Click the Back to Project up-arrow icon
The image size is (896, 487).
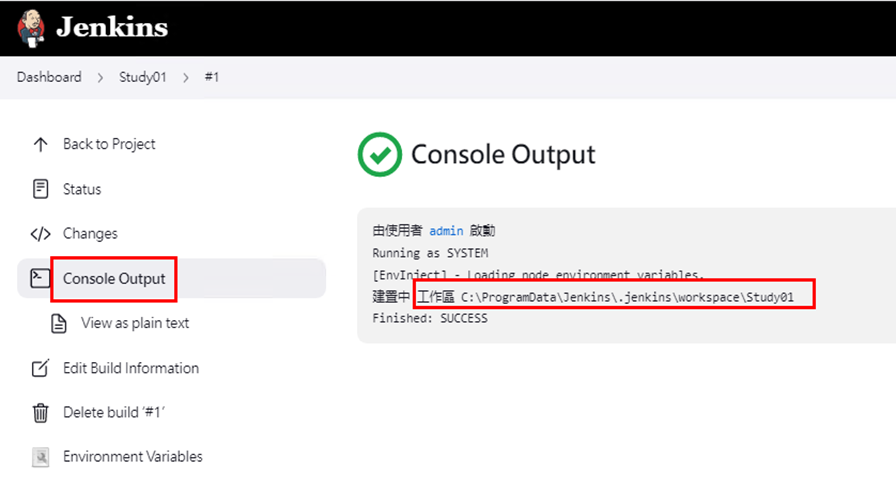pos(40,145)
